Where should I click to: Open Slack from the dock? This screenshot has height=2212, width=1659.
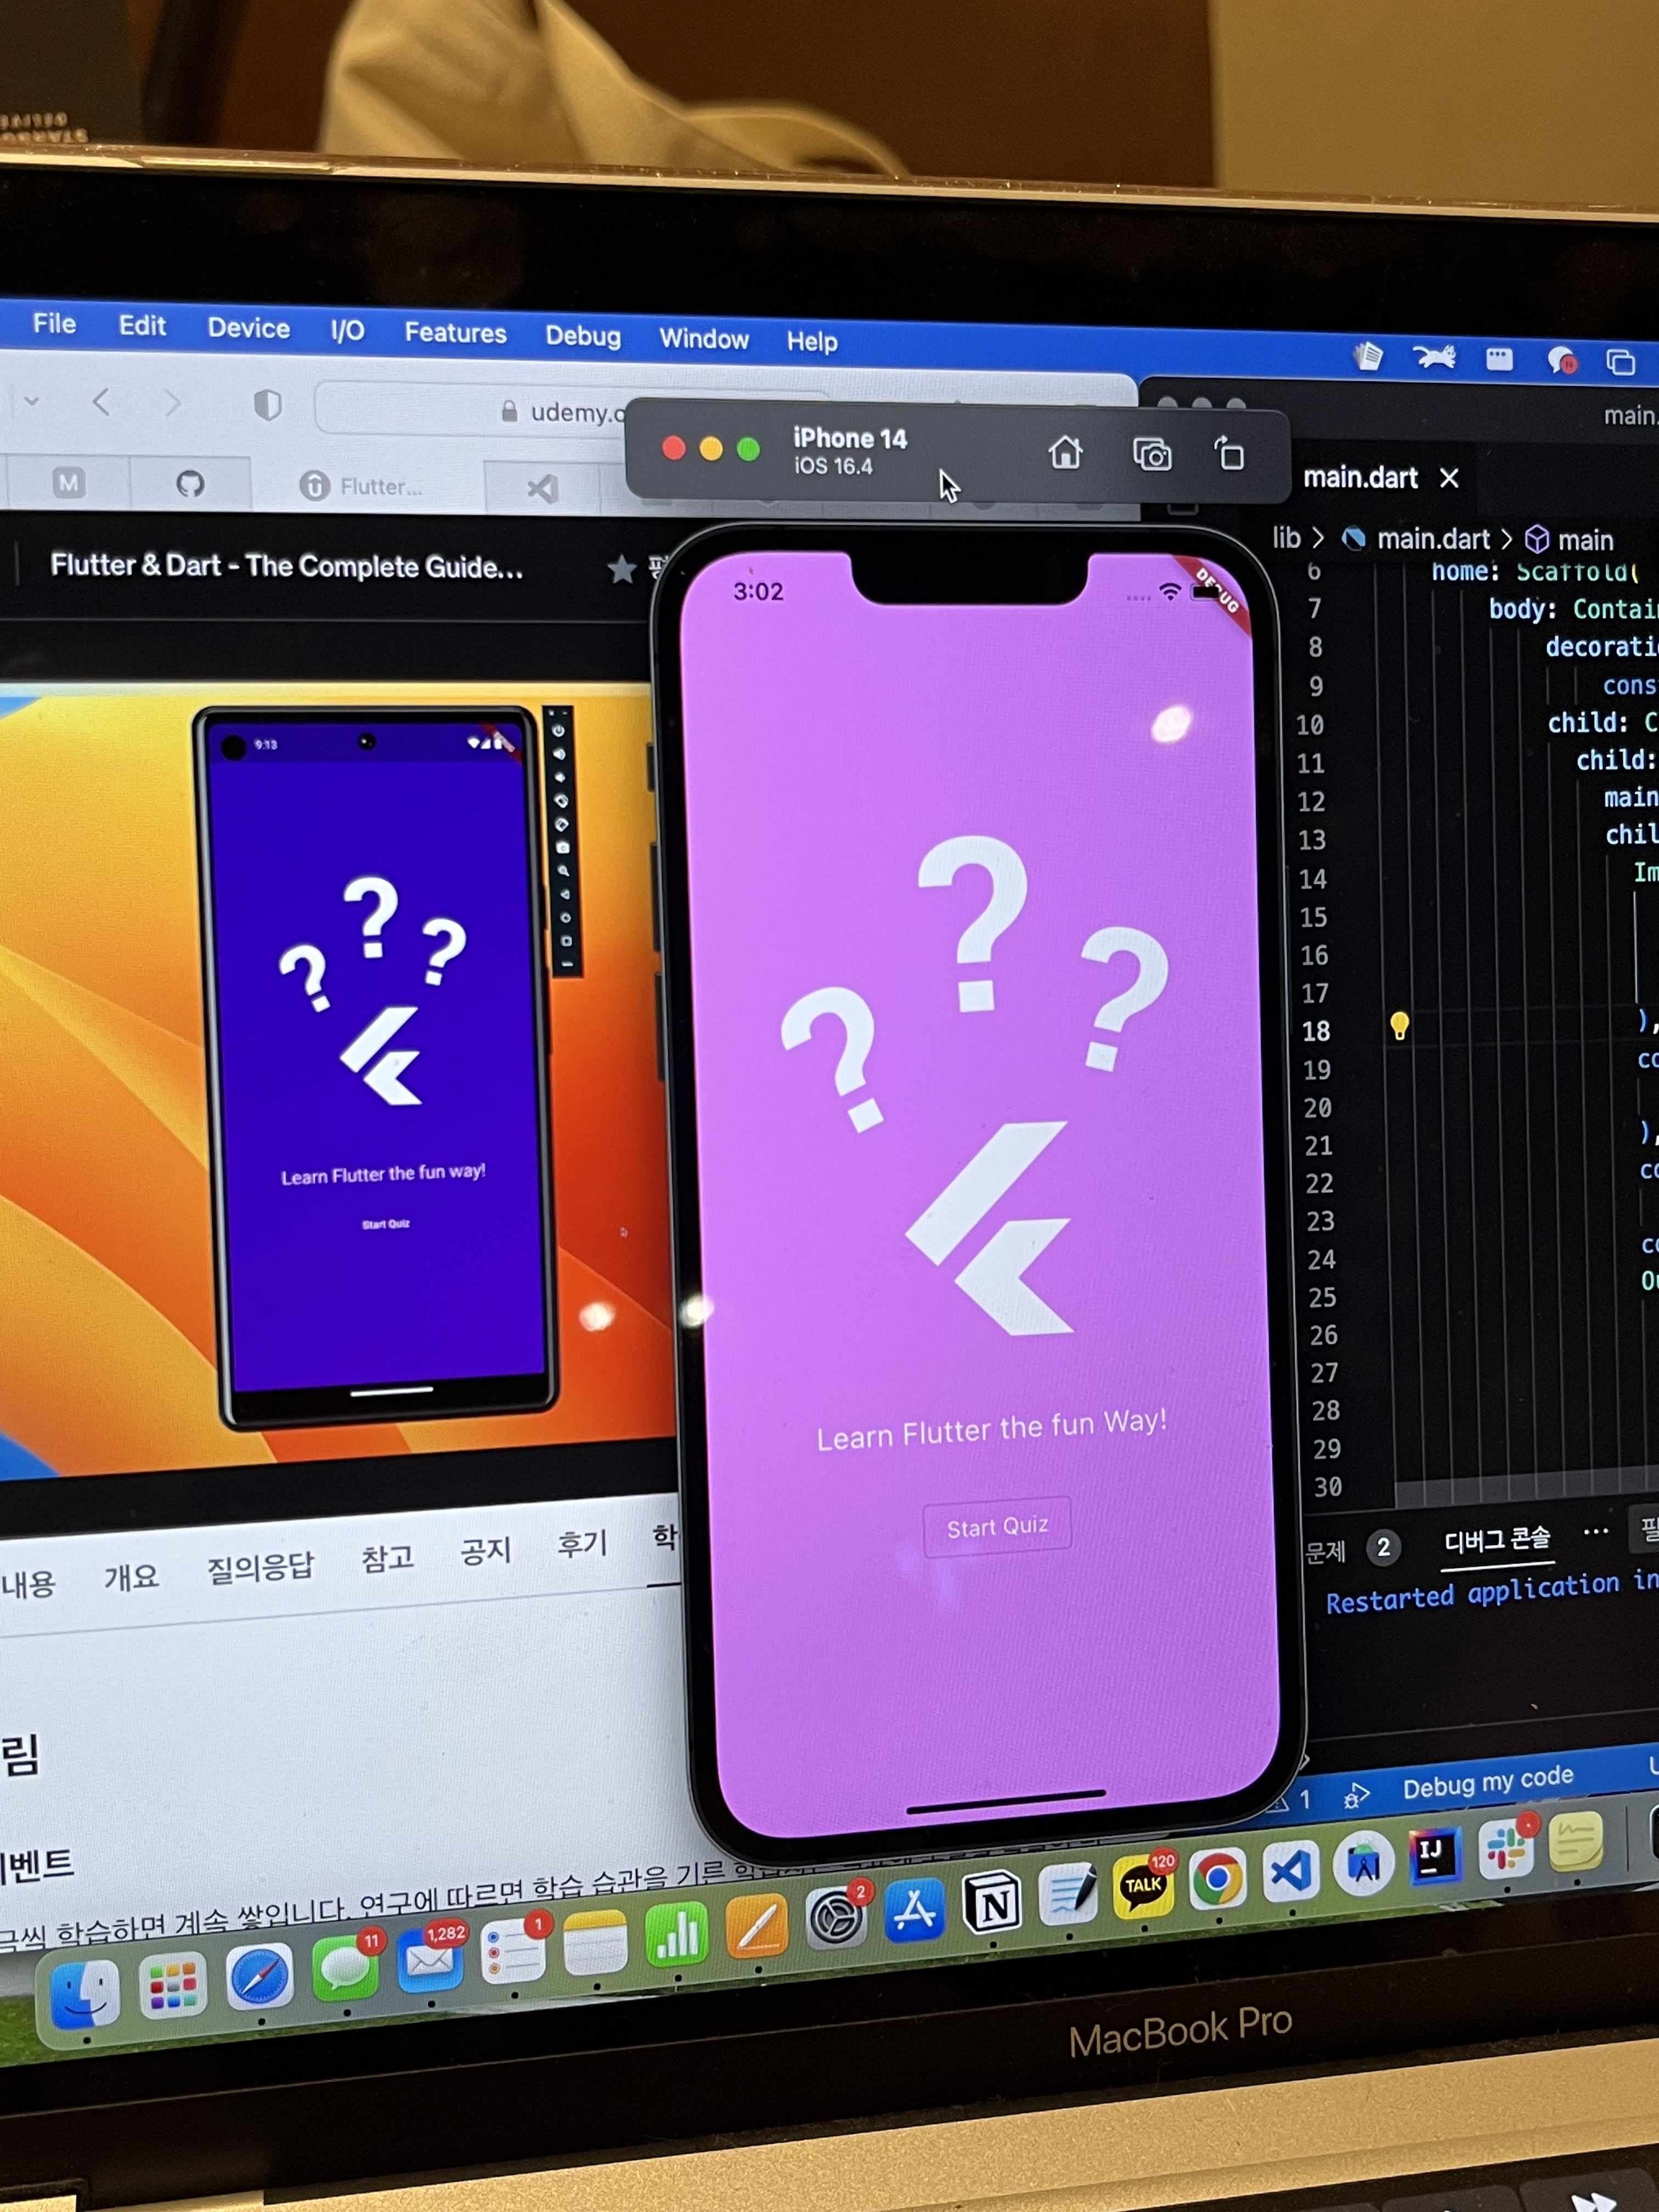tap(1505, 1849)
